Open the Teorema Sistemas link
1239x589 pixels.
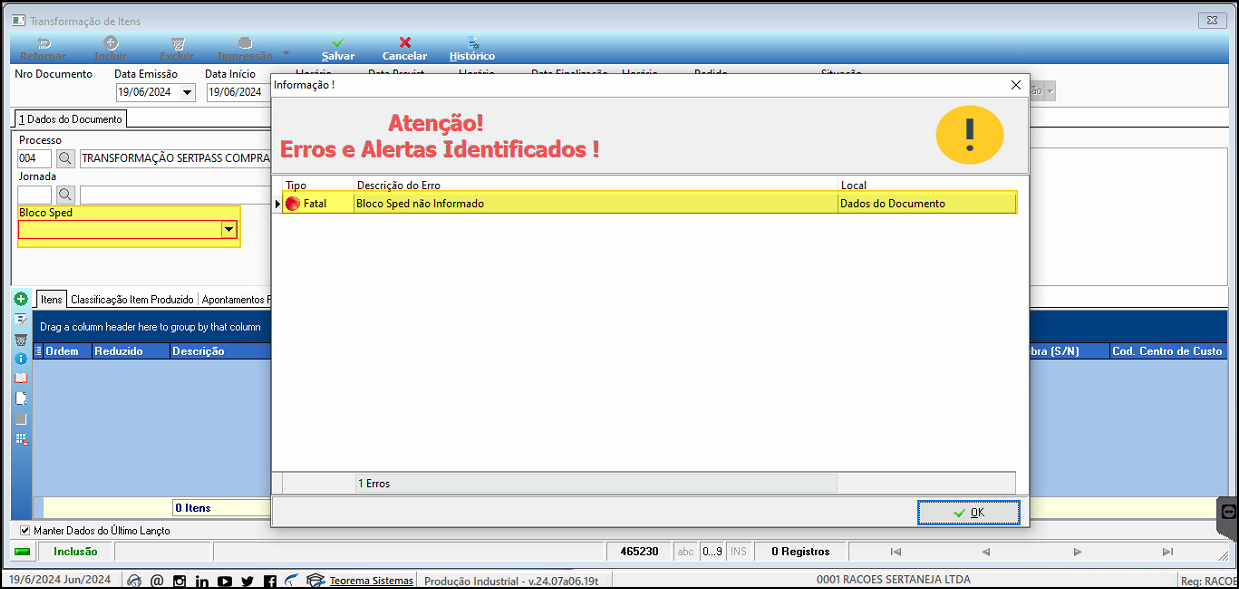(371, 580)
